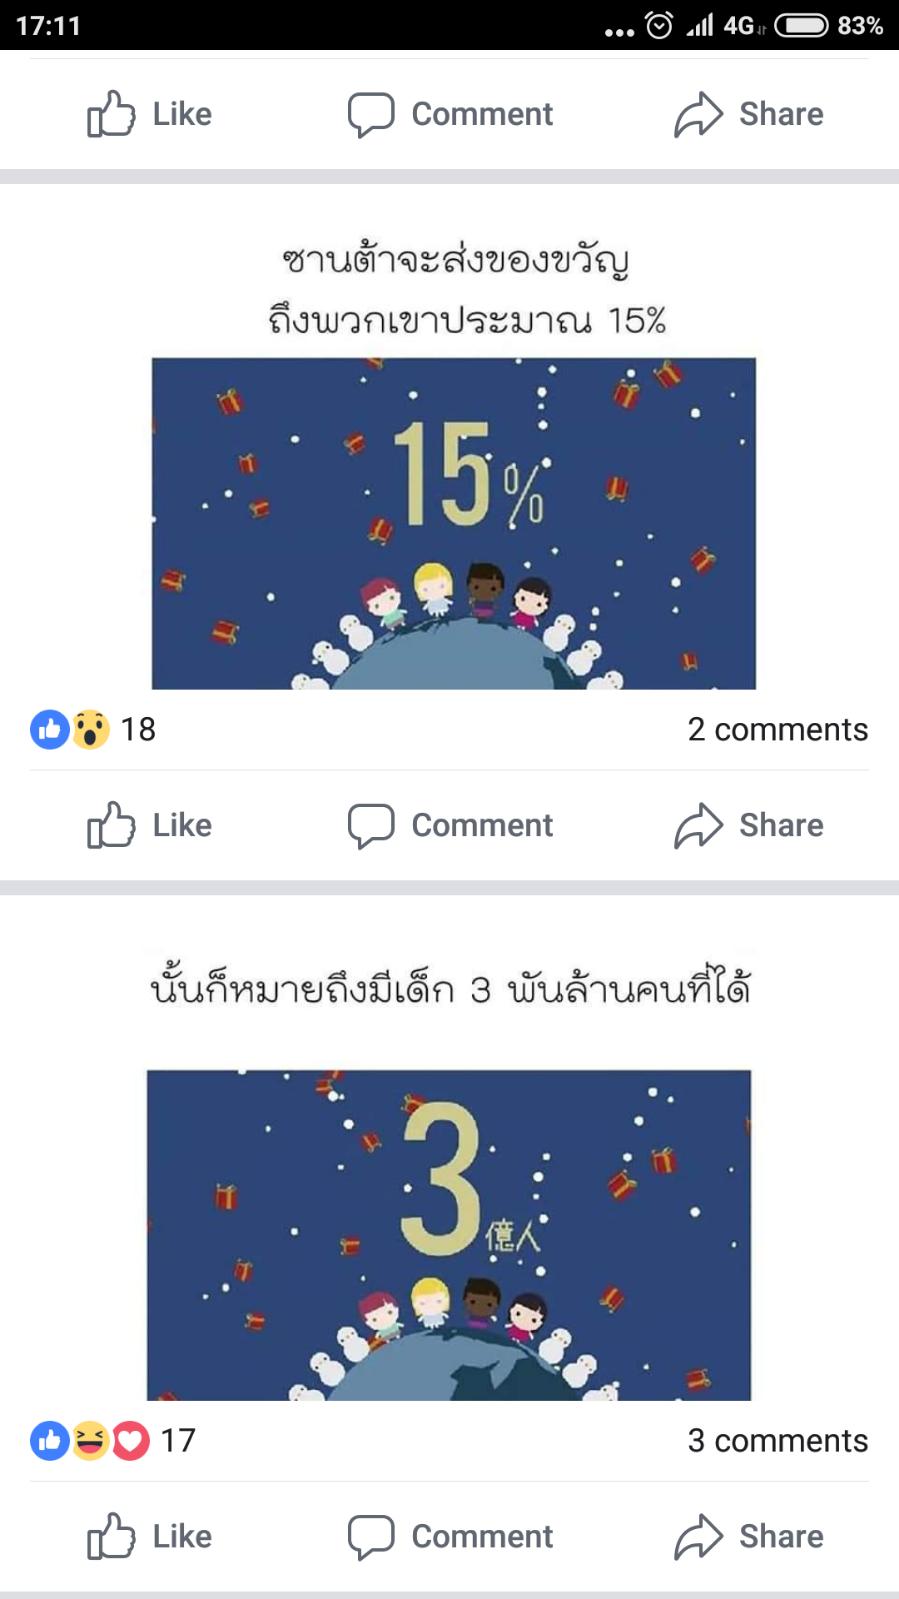
Task: Like the 3 billion children post
Action: pos(149,1536)
